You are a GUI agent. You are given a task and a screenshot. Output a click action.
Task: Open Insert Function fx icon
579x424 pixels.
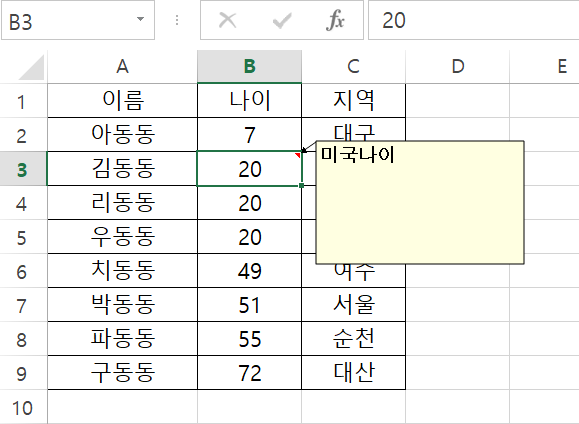[335, 20]
